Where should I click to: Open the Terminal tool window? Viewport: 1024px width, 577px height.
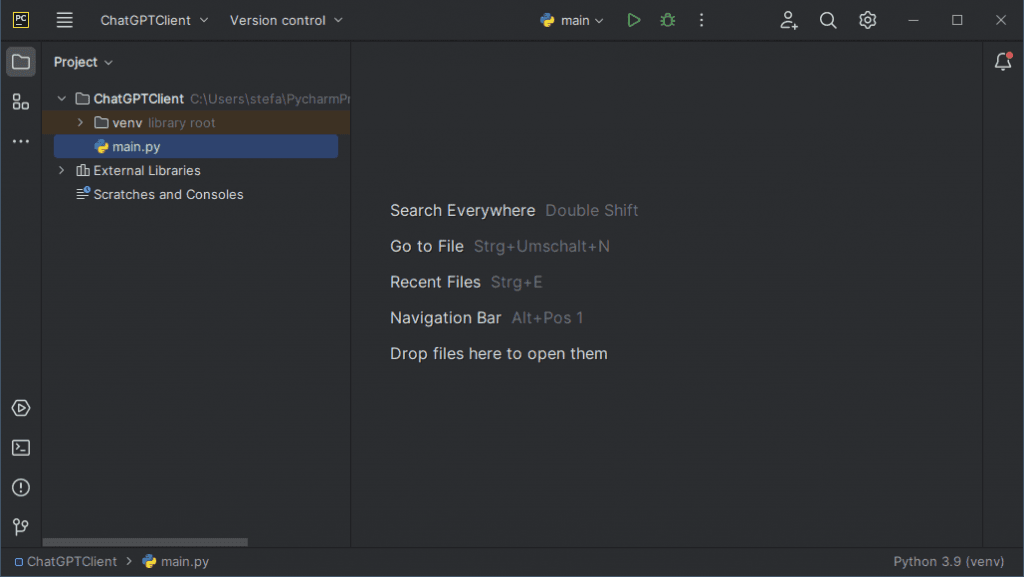tap(21, 448)
